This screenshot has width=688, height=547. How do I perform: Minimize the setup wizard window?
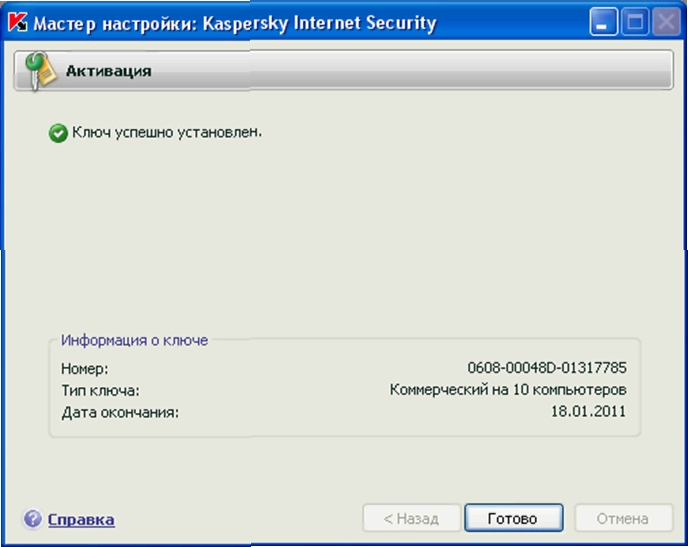click(603, 23)
